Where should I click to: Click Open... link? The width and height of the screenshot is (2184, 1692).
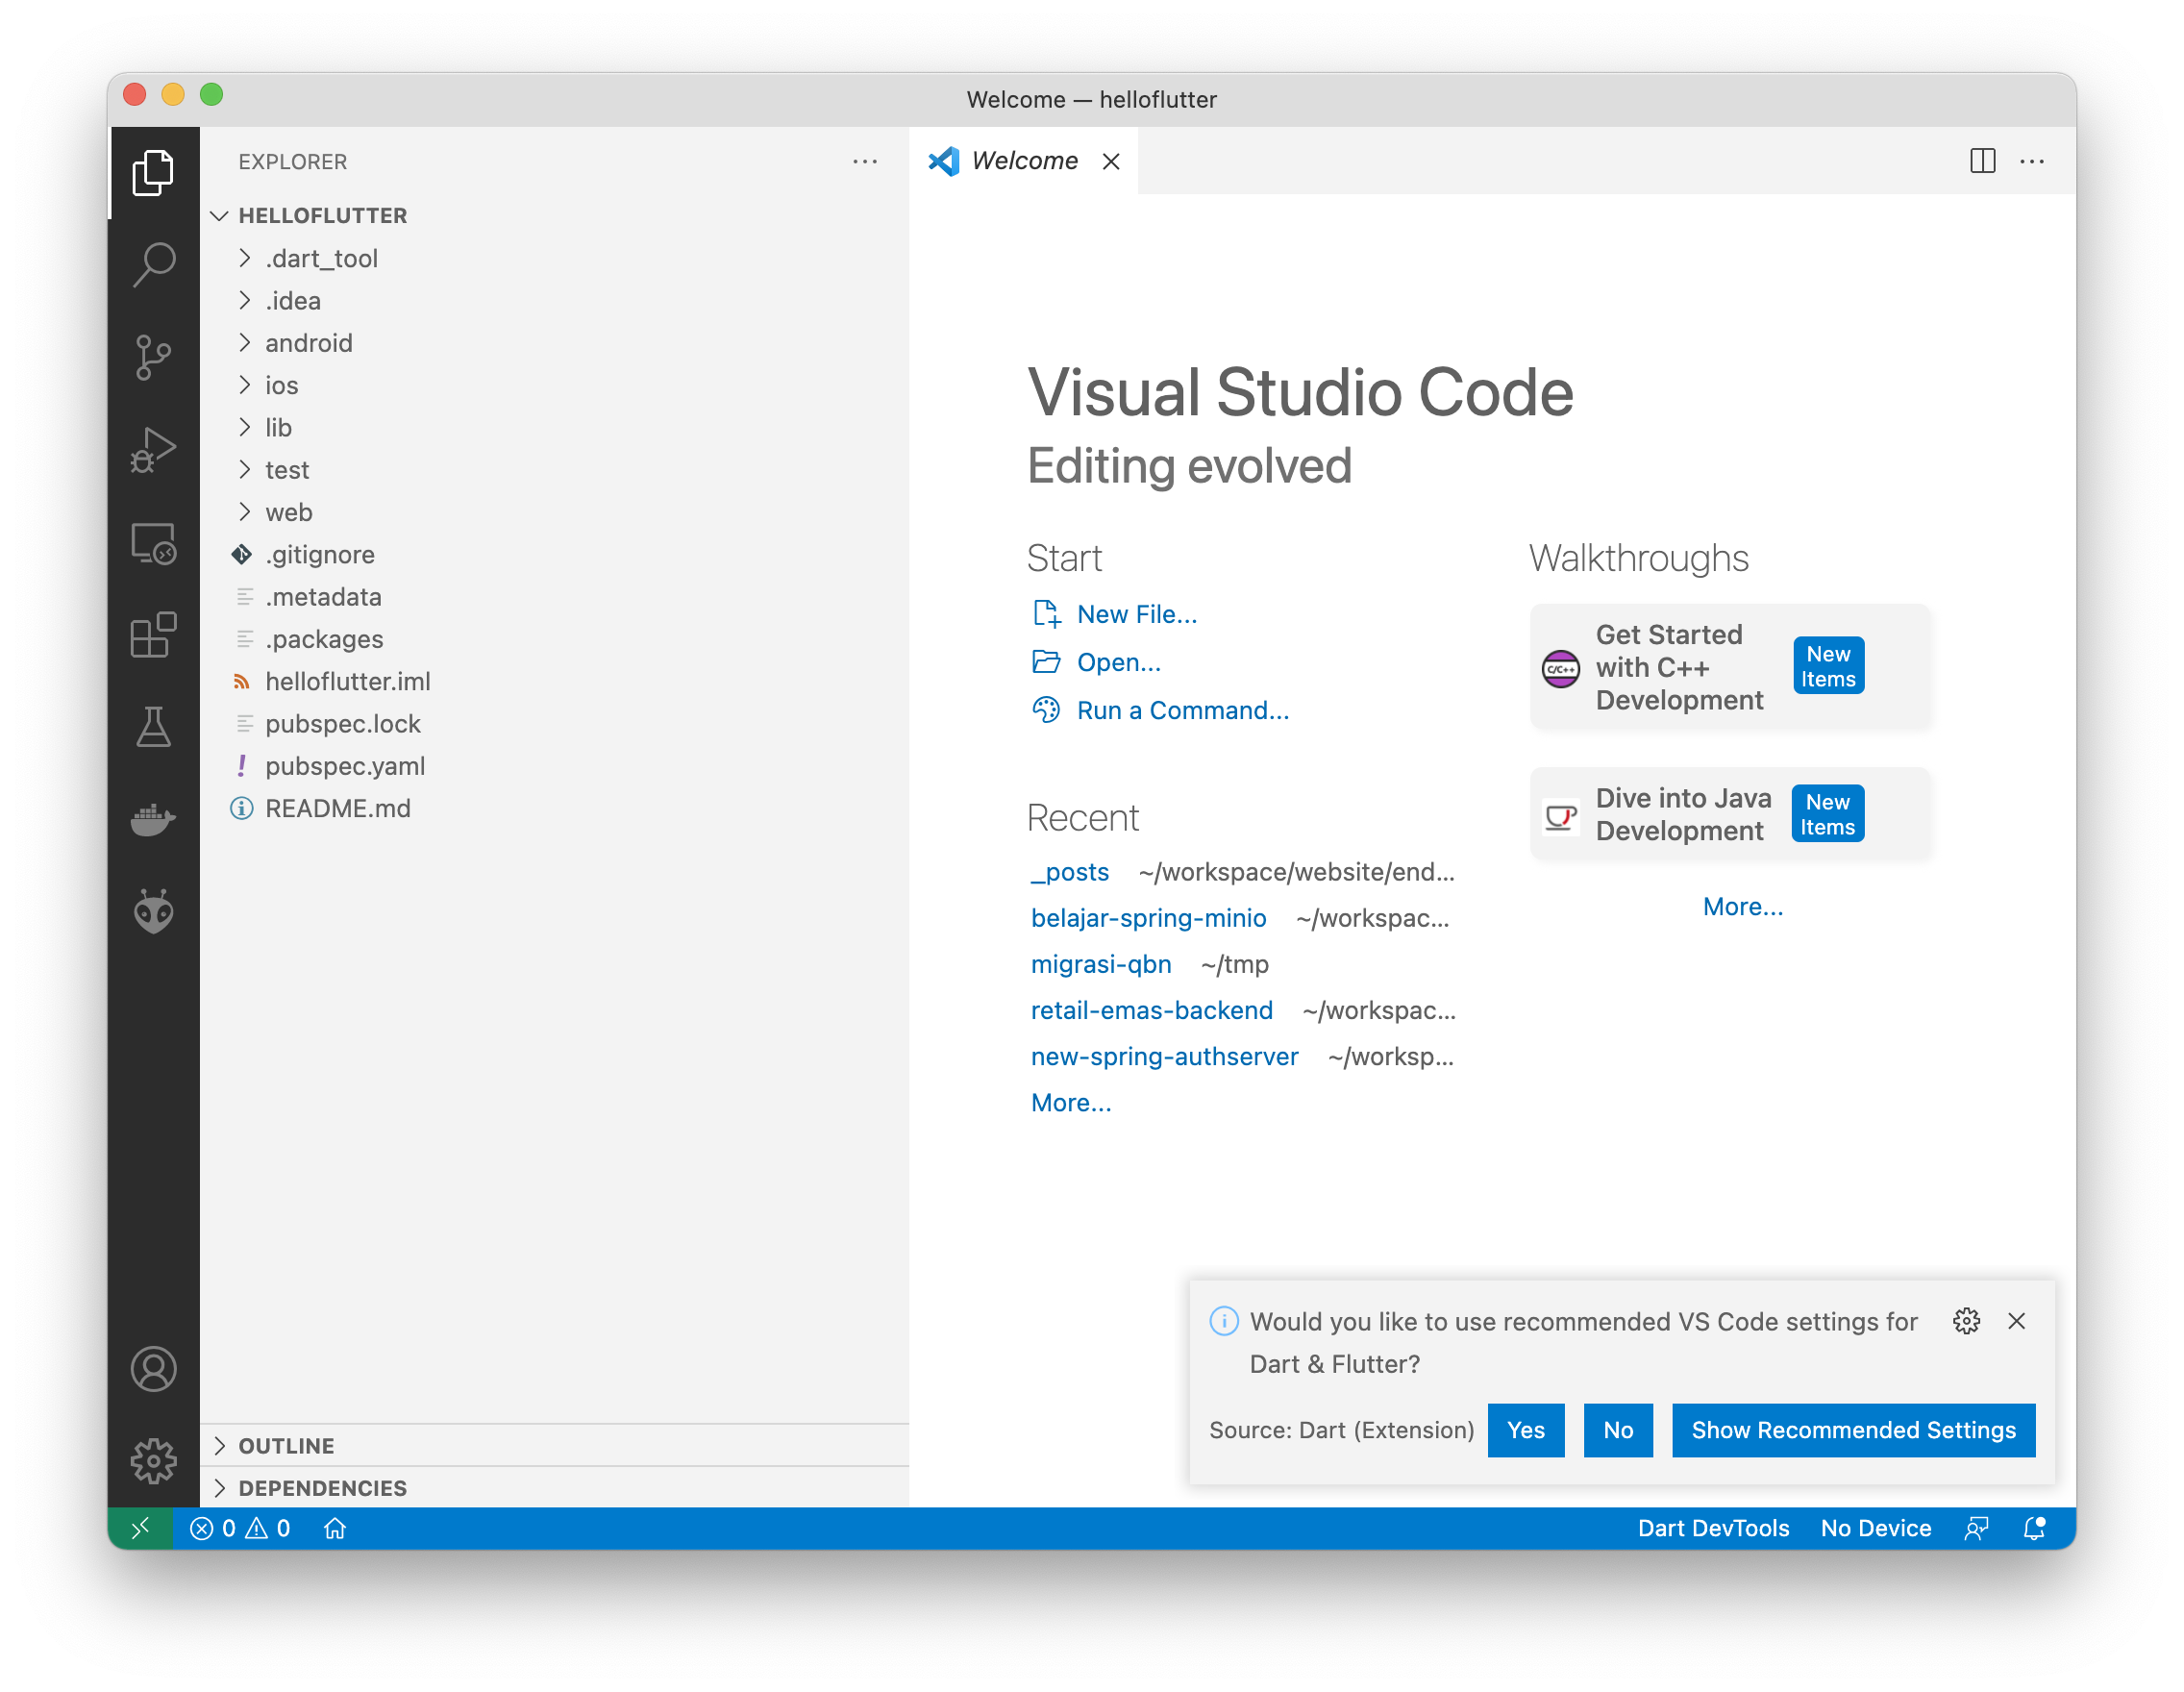[1118, 661]
